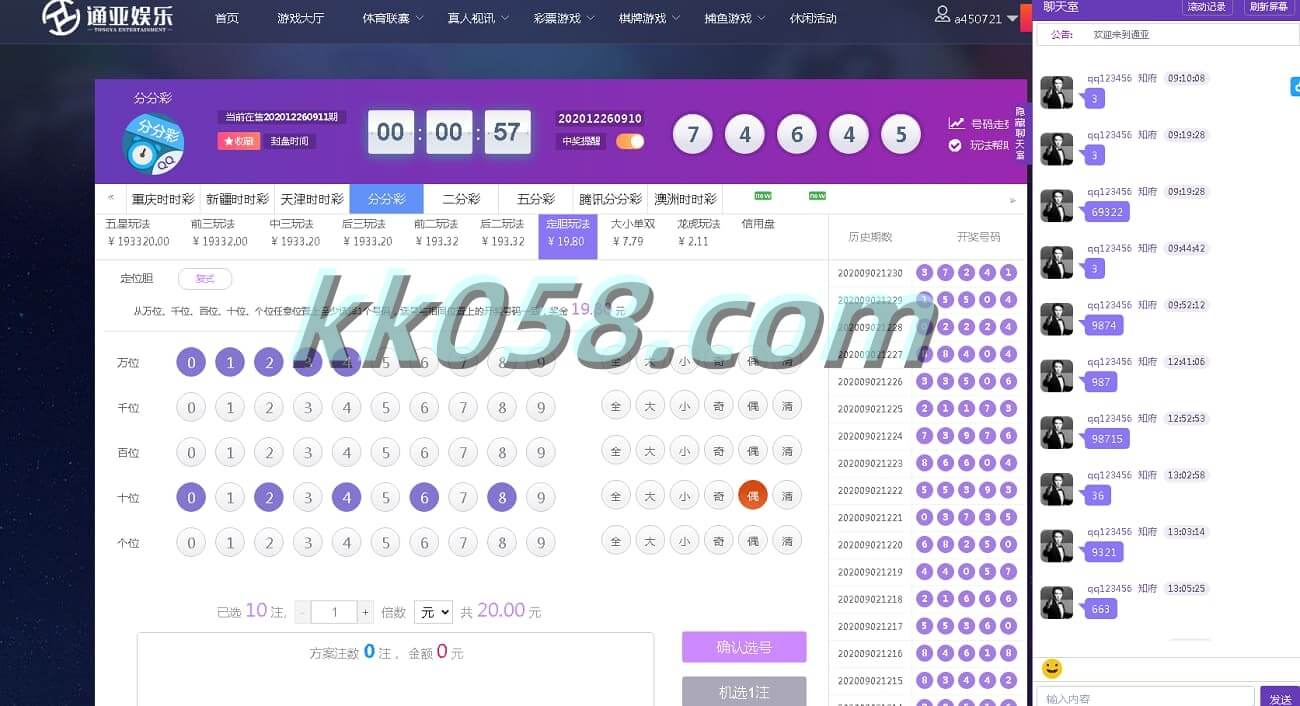Open the emoji picker smiley in chat

pos(1051,668)
